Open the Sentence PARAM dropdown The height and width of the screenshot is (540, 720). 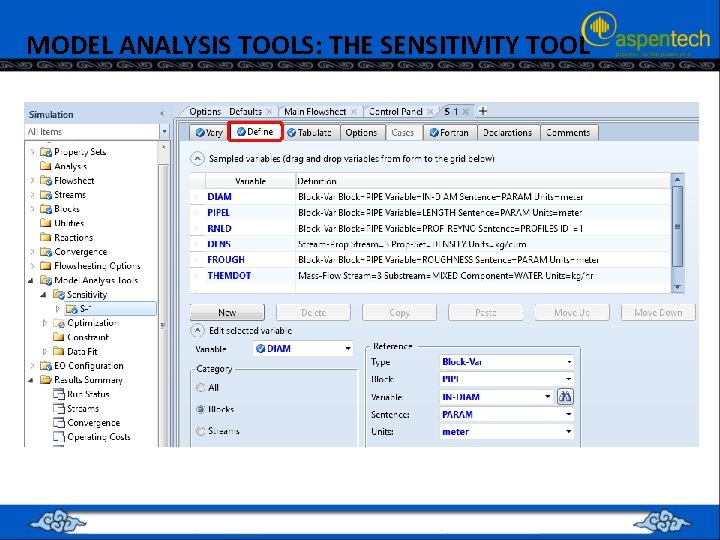[569, 414]
